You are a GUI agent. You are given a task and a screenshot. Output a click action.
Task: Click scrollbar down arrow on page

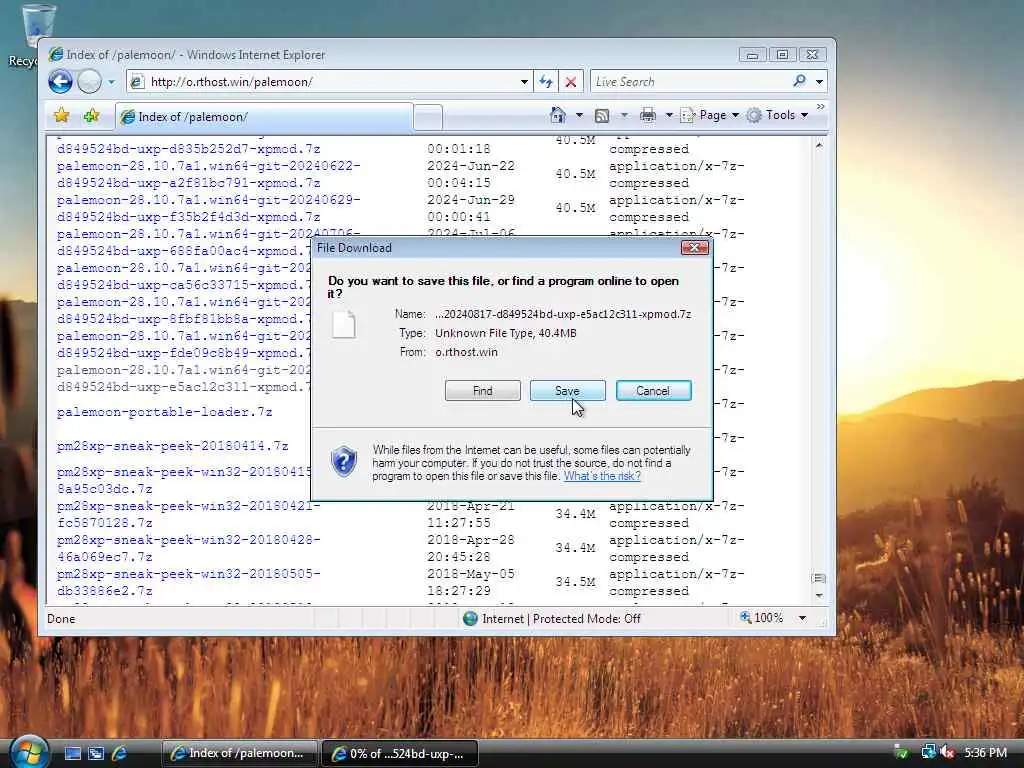(x=819, y=596)
